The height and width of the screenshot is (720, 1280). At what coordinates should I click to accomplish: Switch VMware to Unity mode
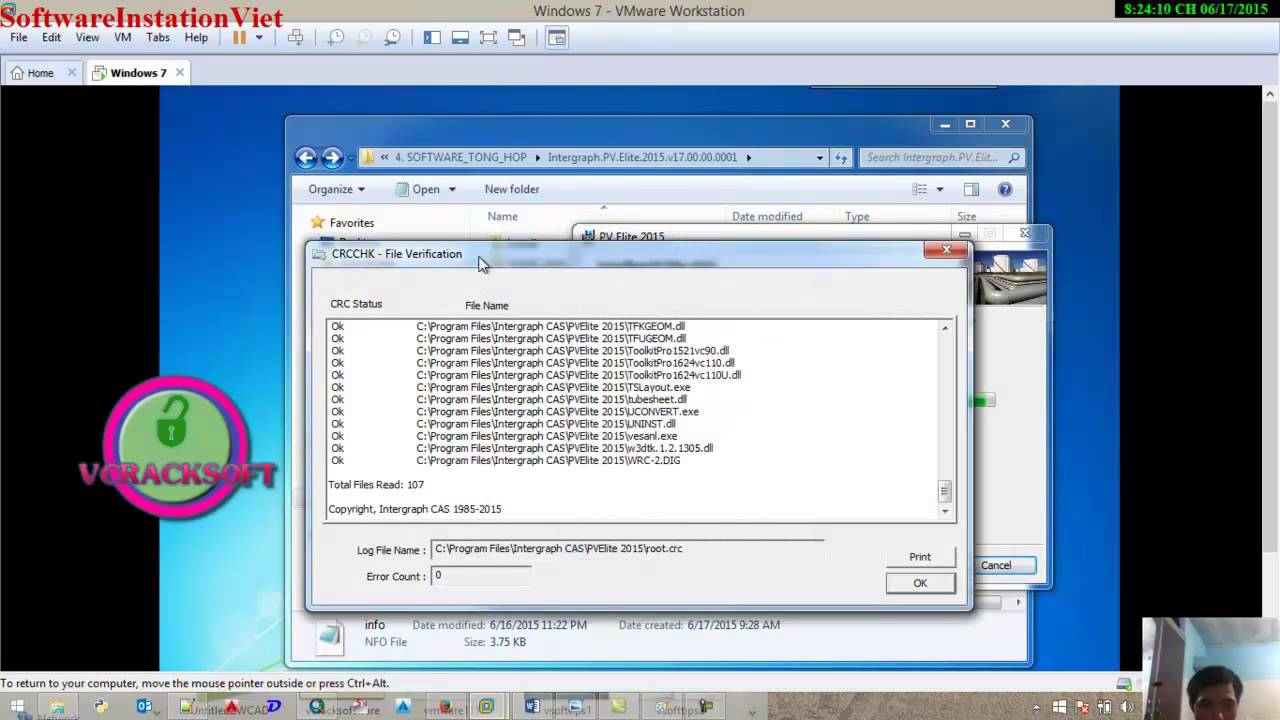[x=516, y=37]
